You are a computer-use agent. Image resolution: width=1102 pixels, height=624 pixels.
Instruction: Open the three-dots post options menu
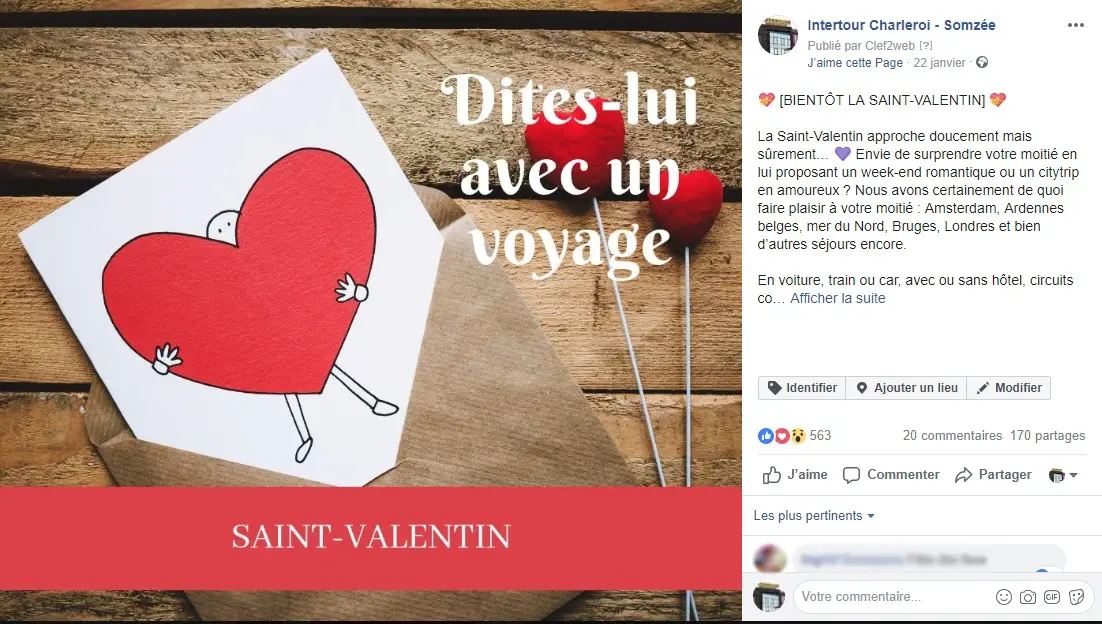[x=1075, y=25]
